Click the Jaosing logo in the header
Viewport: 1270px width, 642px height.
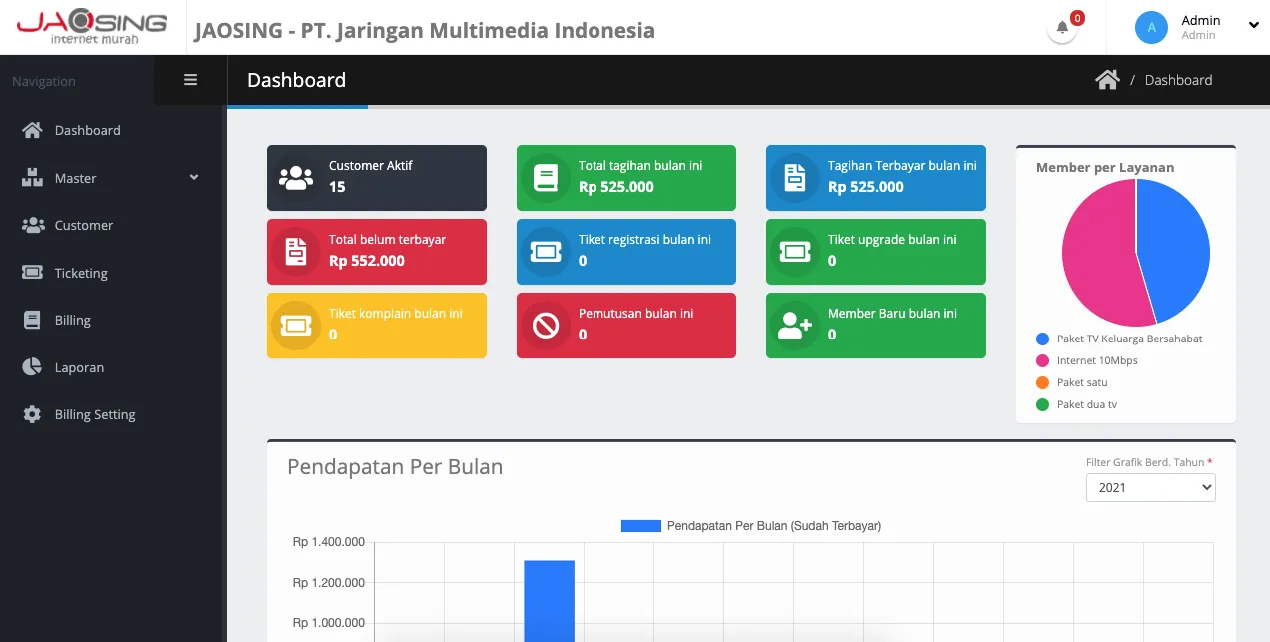pos(92,27)
